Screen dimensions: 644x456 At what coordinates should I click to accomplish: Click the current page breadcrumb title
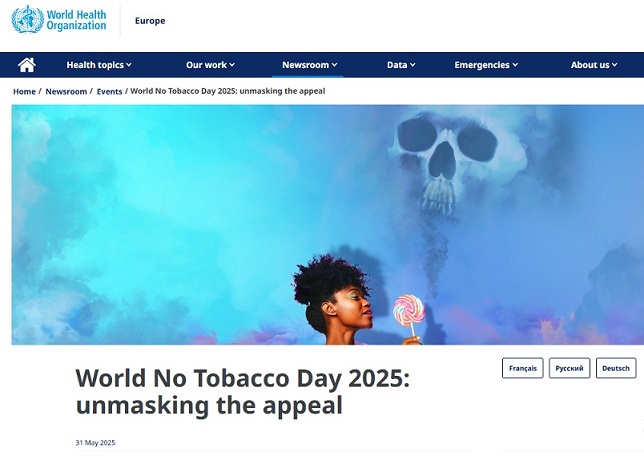227,91
